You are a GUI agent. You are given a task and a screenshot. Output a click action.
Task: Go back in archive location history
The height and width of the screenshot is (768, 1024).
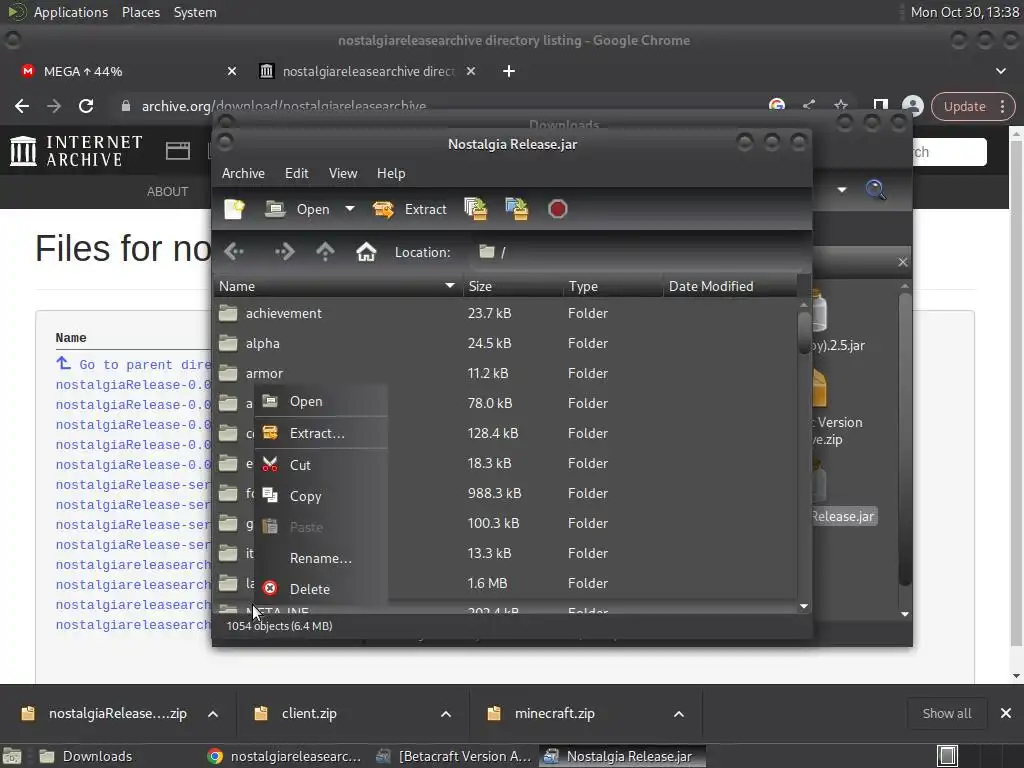[x=234, y=251]
